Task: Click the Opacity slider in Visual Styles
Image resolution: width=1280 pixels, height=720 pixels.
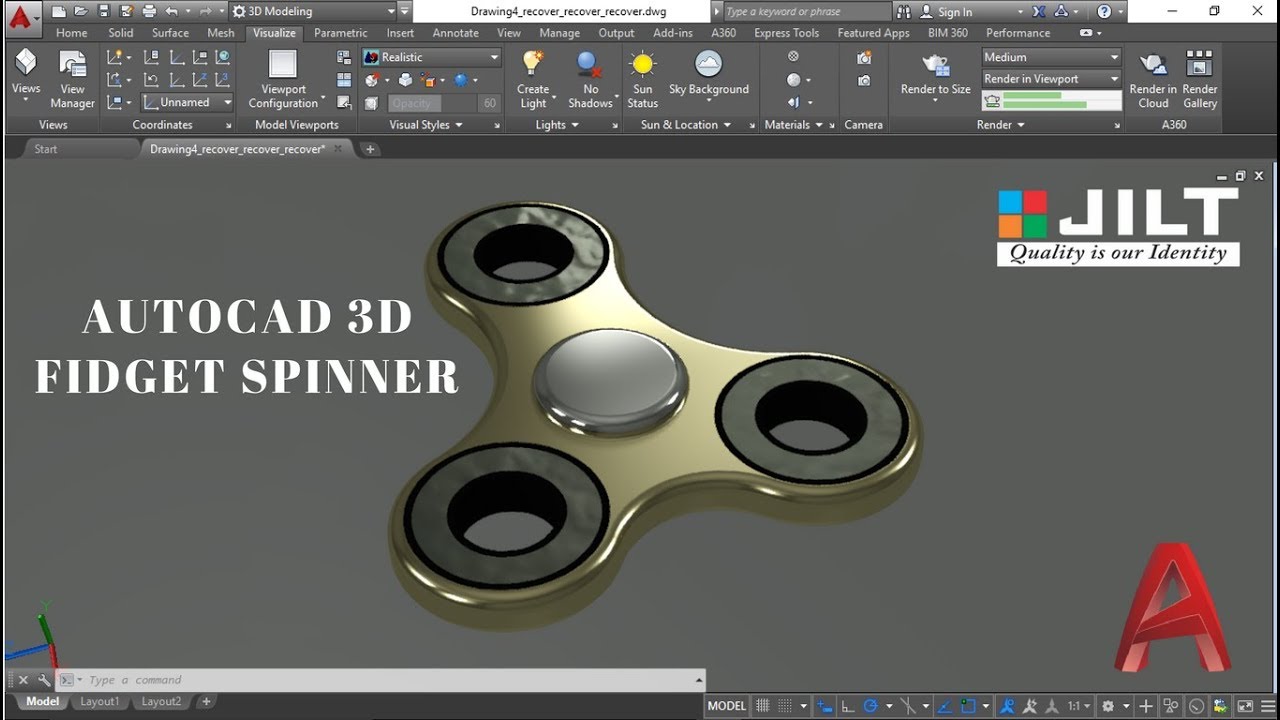Action: click(x=431, y=103)
